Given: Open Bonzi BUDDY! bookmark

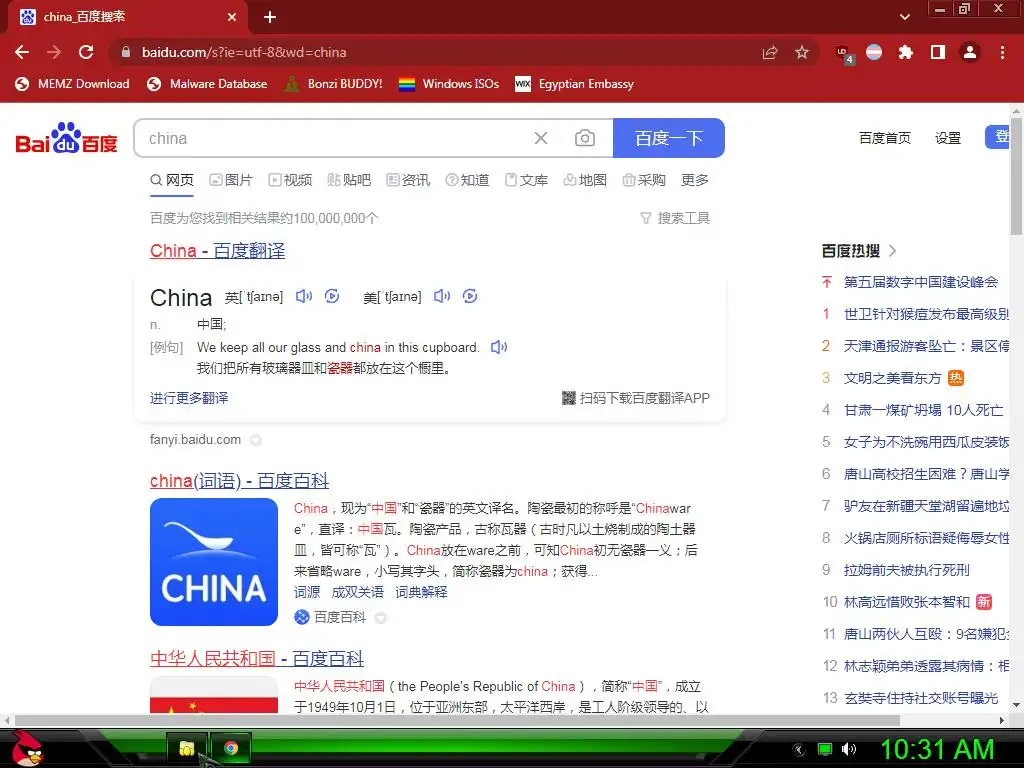Looking at the screenshot, I should [x=333, y=84].
